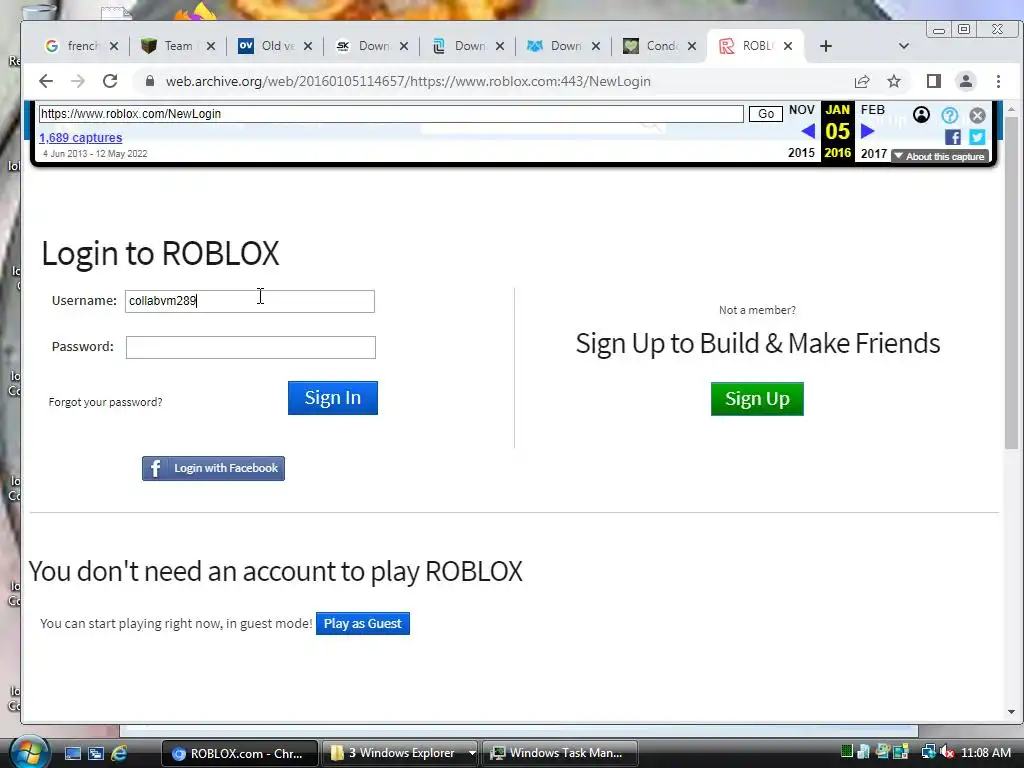Open Windows Task Manager taskbar button

click(560, 753)
